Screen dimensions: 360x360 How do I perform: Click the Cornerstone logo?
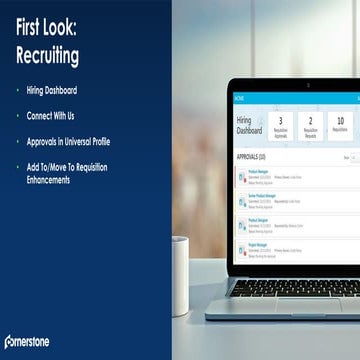pos(27,342)
